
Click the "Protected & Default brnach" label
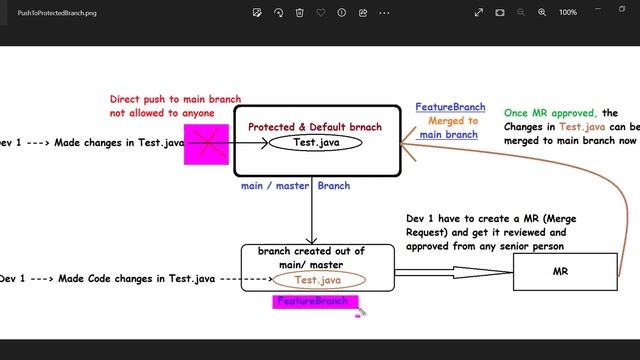point(315,127)
